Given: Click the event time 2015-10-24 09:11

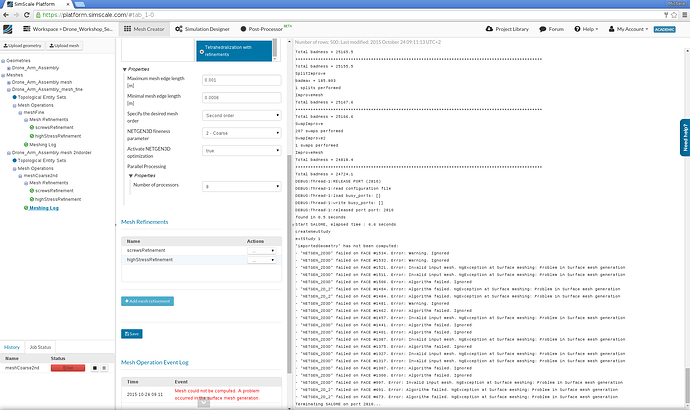Looking at the screenshot, I should click(145, 395).
